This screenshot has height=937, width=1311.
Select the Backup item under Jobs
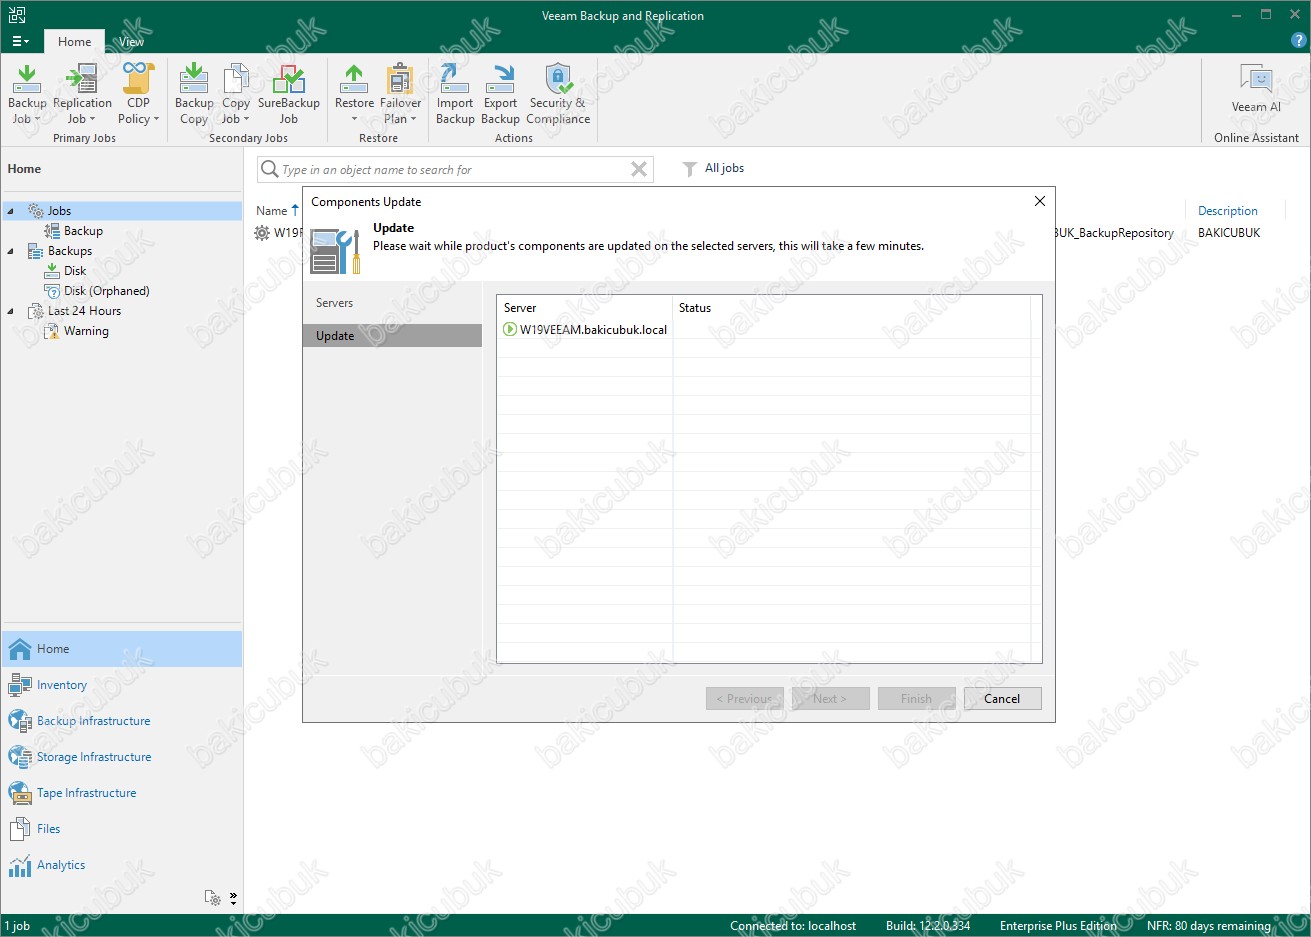pyautogui.click(x=83, y=231)
